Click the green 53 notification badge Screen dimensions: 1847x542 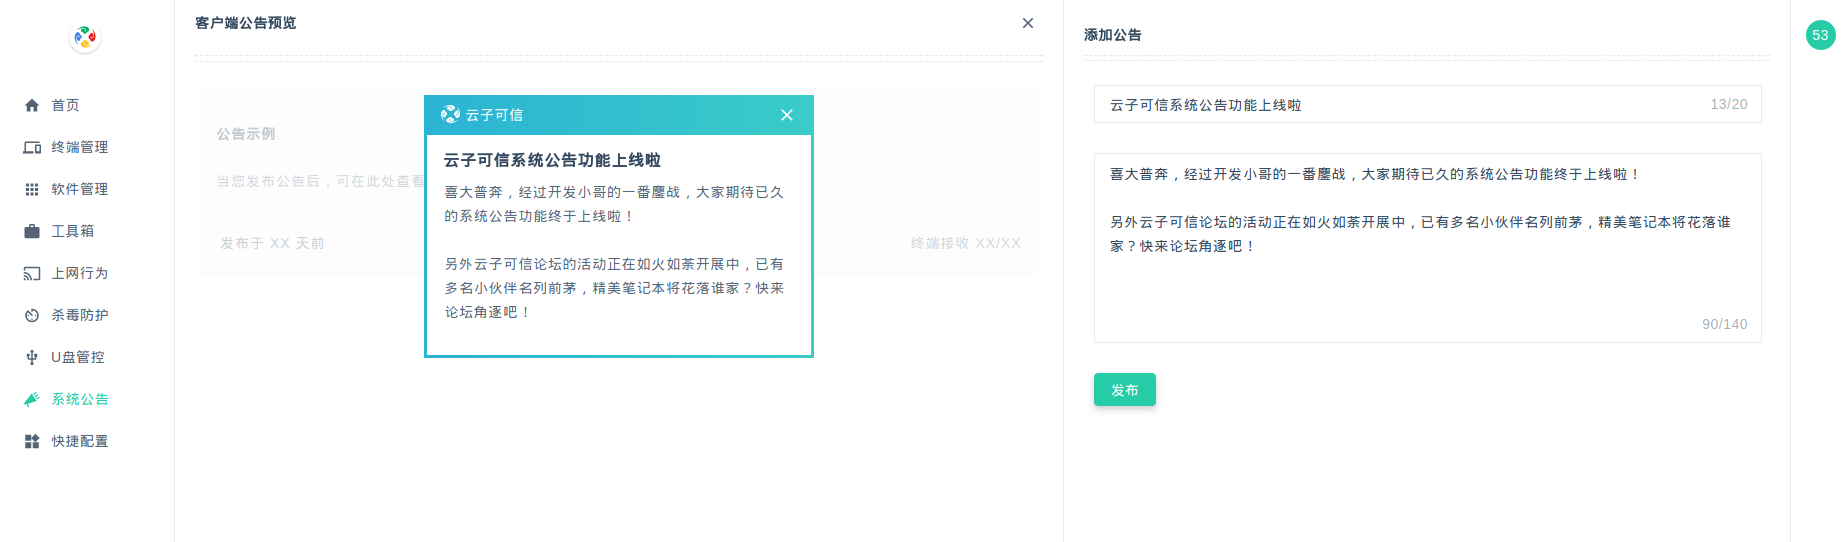click(x=1820, y=35)
